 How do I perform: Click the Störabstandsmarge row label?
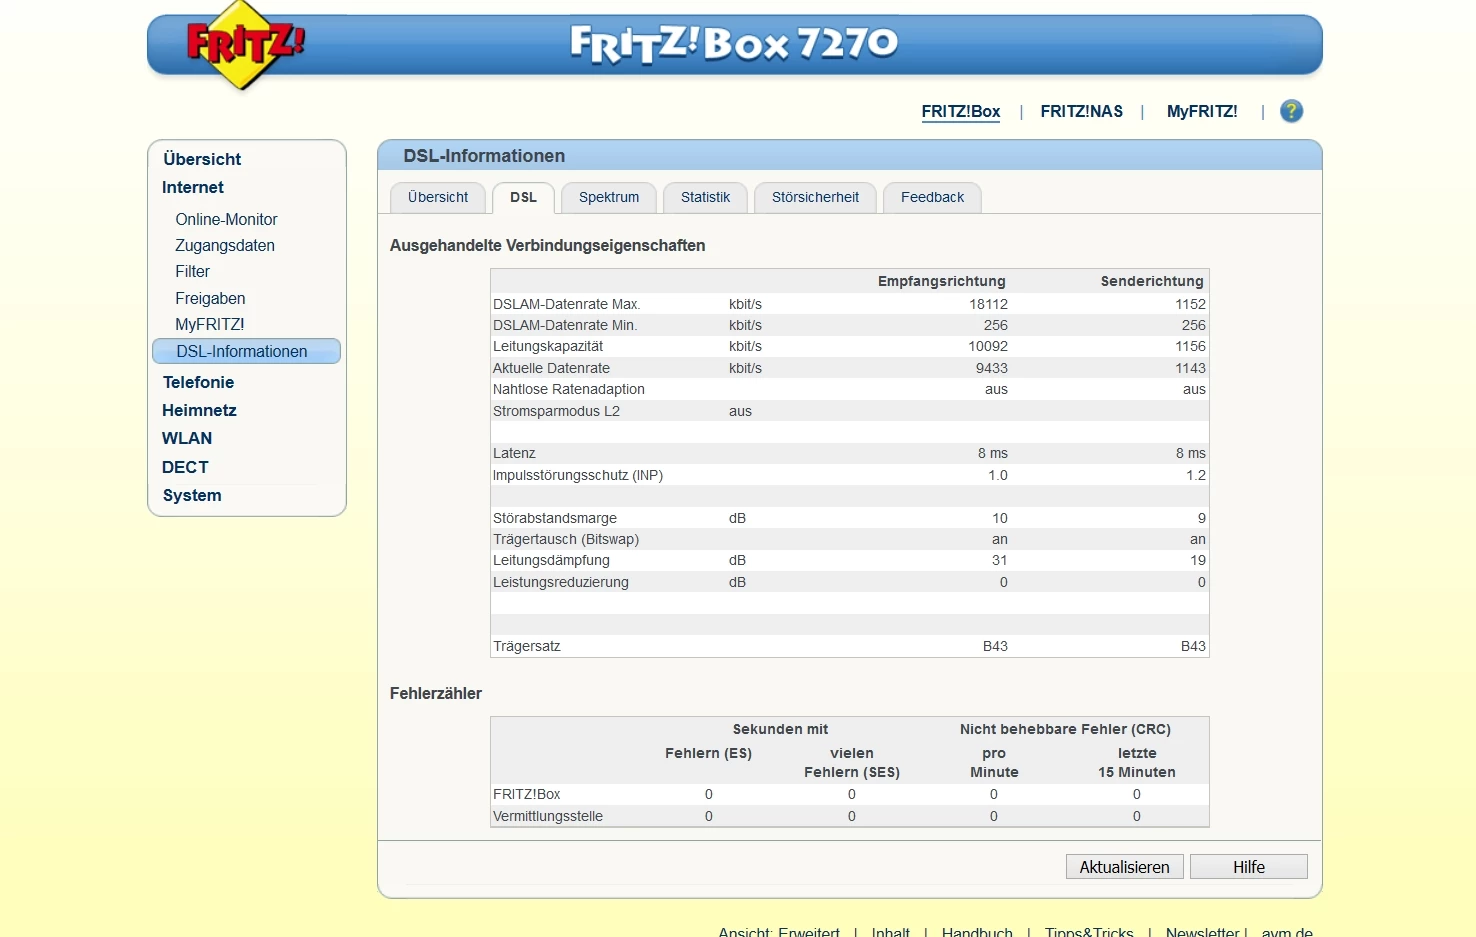point(555,518)
